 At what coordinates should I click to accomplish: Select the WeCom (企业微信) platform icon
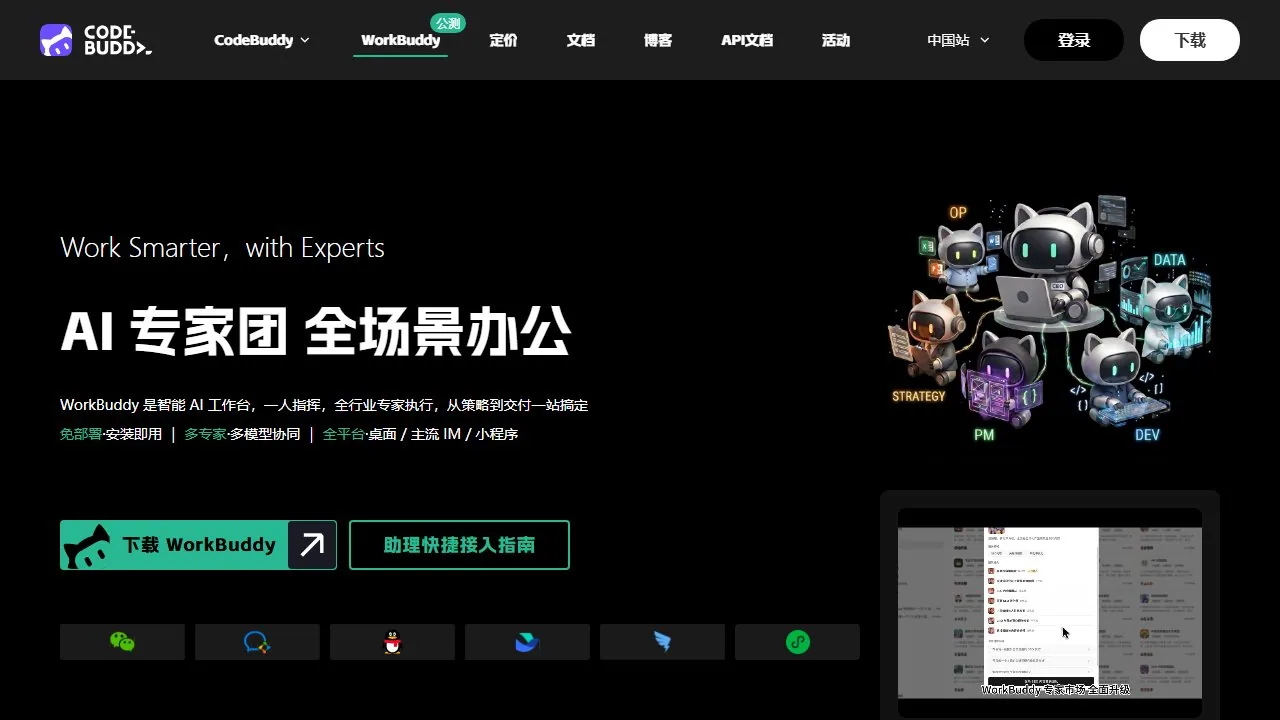[x=257, y=642]
